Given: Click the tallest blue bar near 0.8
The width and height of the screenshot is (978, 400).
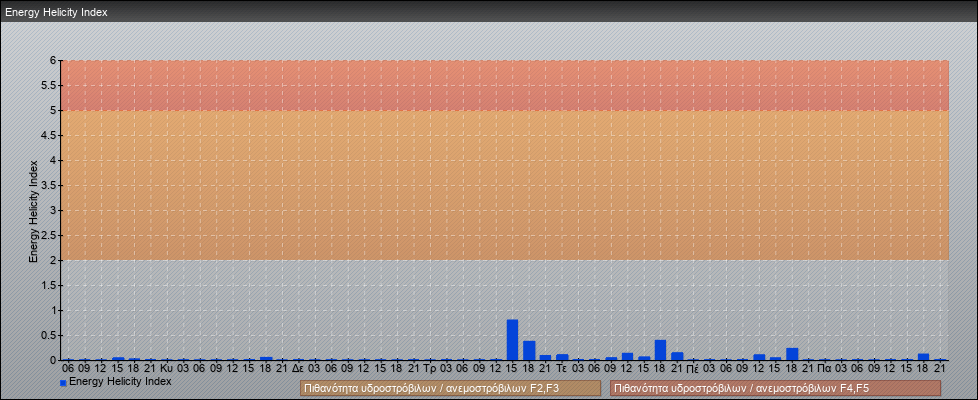Looking at the screenshot, I should tap(512, 339).
